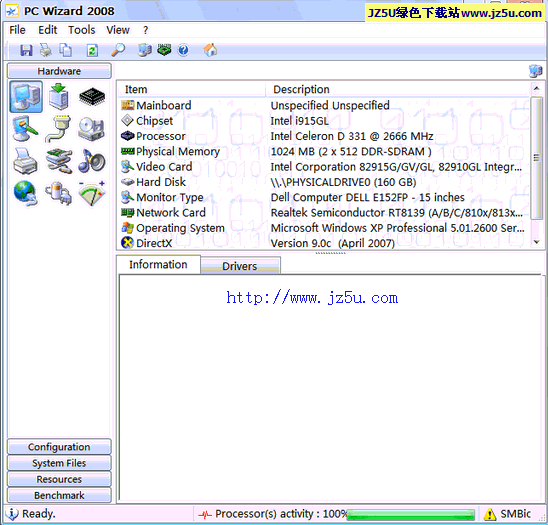The height and width of the screenshot is (525, 548).
Task: Select the Network Card row
Action: tap(324, 213)
